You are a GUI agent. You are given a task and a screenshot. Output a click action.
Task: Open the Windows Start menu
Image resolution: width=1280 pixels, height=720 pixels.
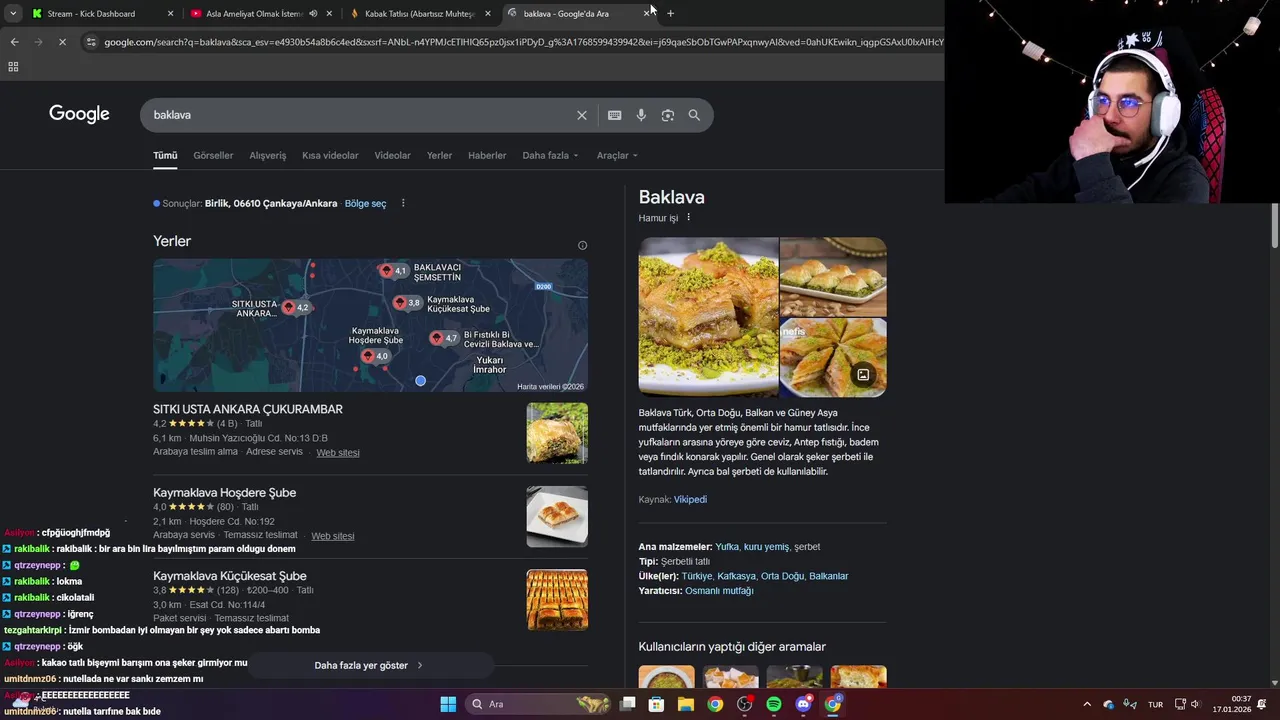[x=448, y=704]
